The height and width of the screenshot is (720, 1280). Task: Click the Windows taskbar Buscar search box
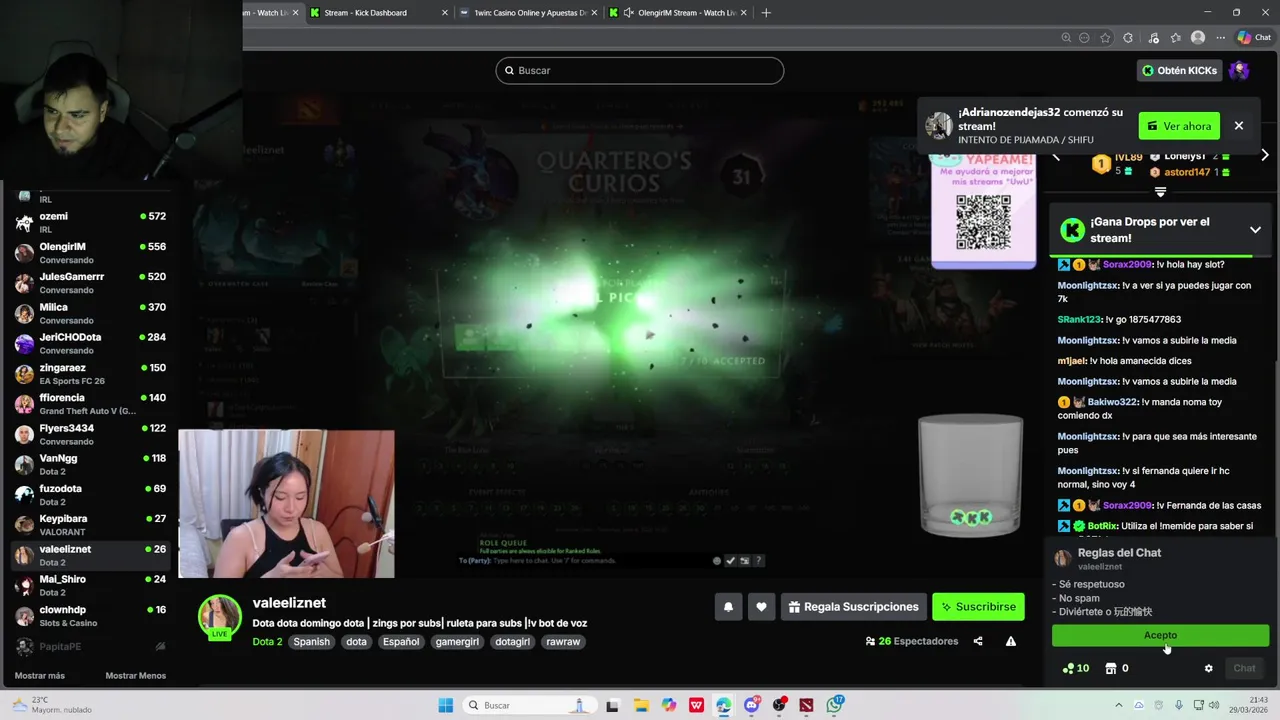(x=528, y=705)
